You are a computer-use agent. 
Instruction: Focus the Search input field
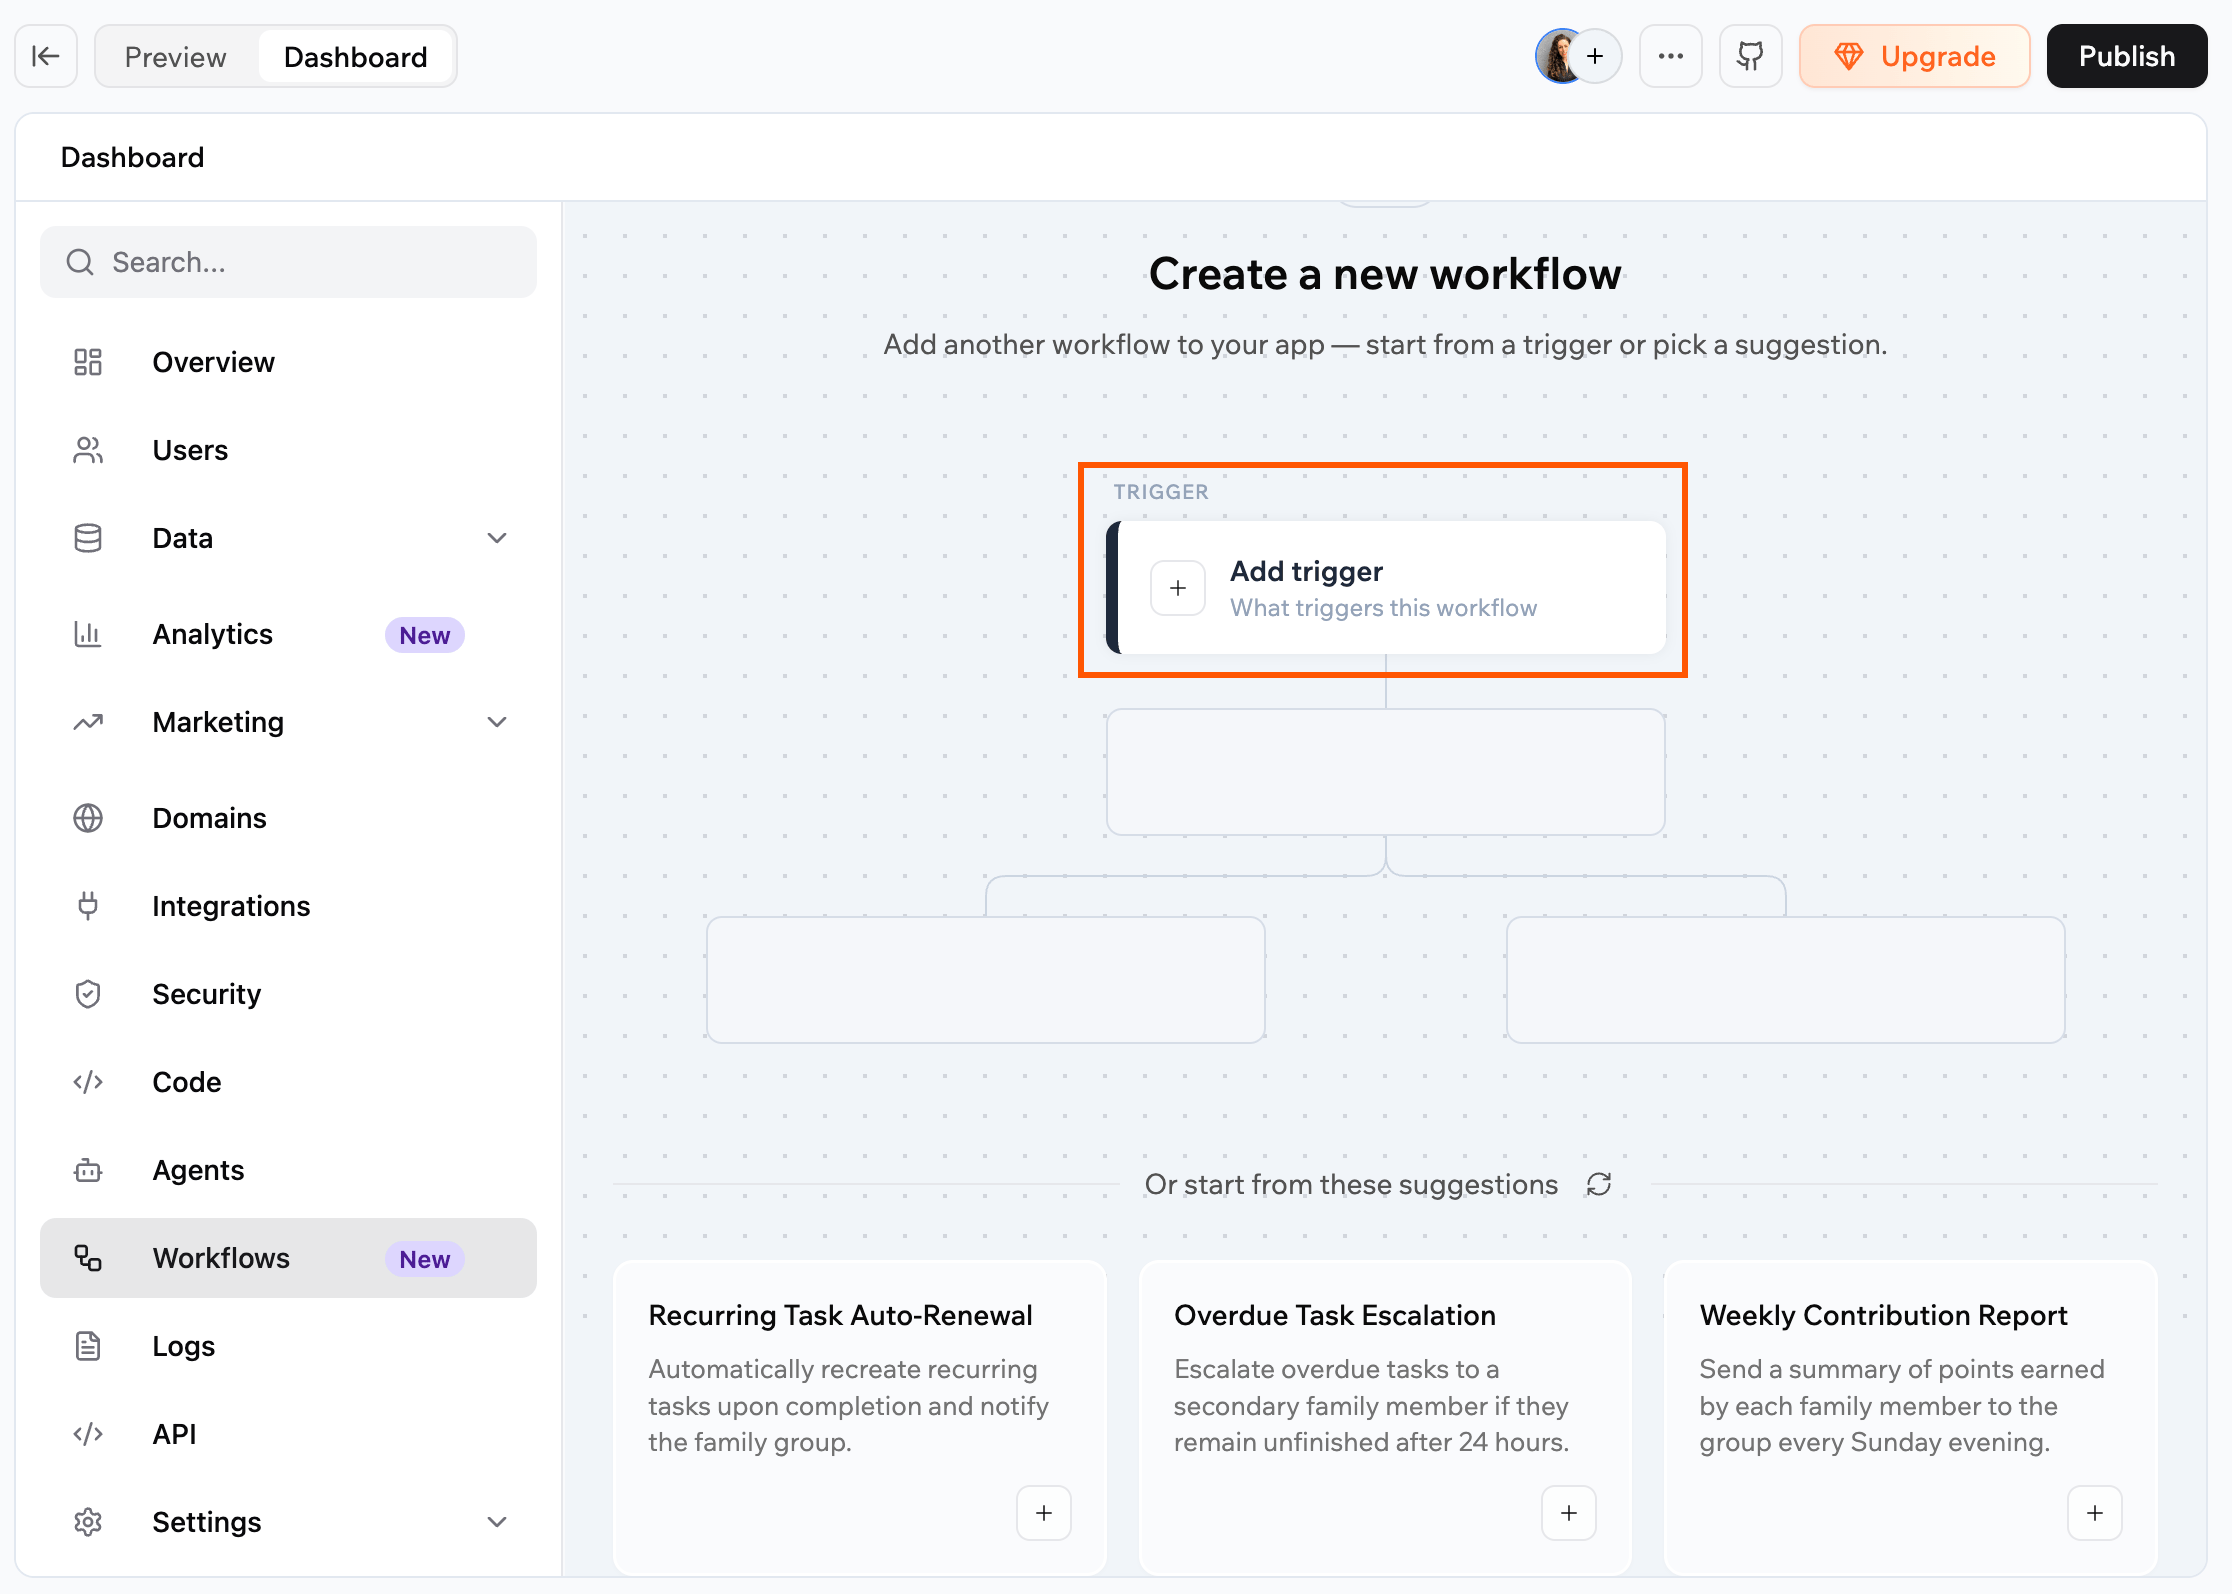(x=288, y=262)
